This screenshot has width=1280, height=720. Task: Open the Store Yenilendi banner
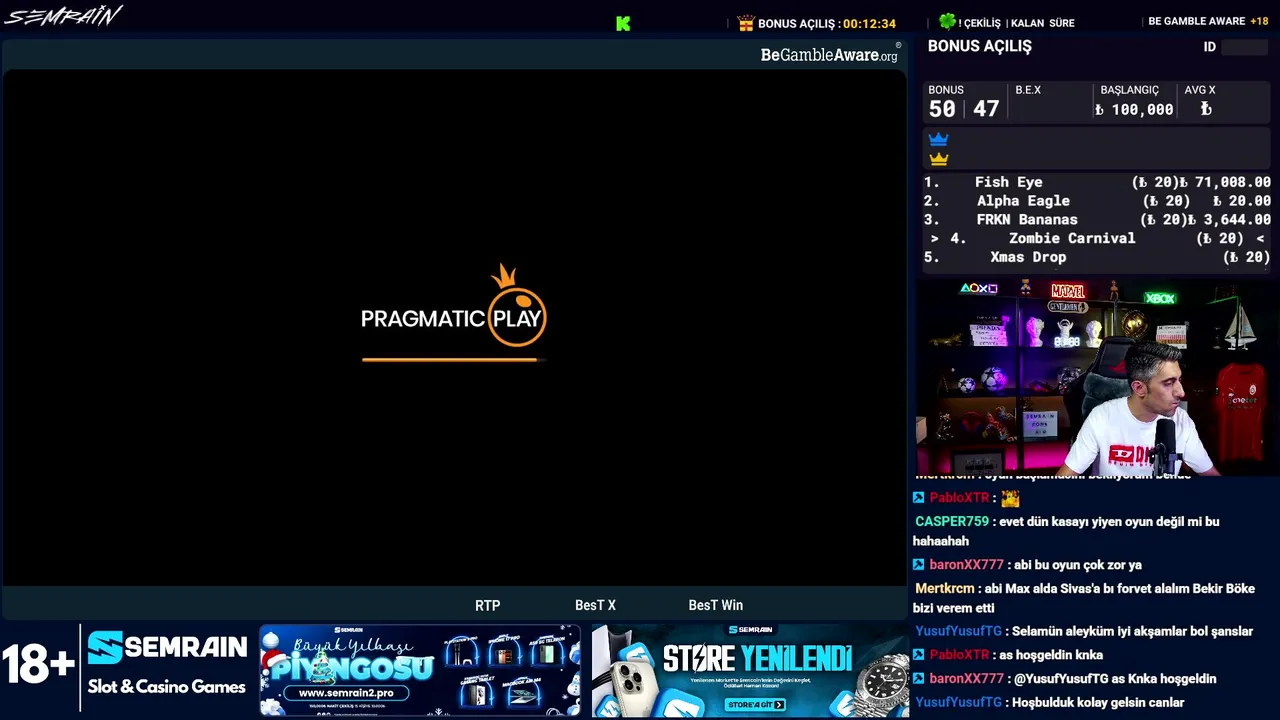(x=750, y=671)
